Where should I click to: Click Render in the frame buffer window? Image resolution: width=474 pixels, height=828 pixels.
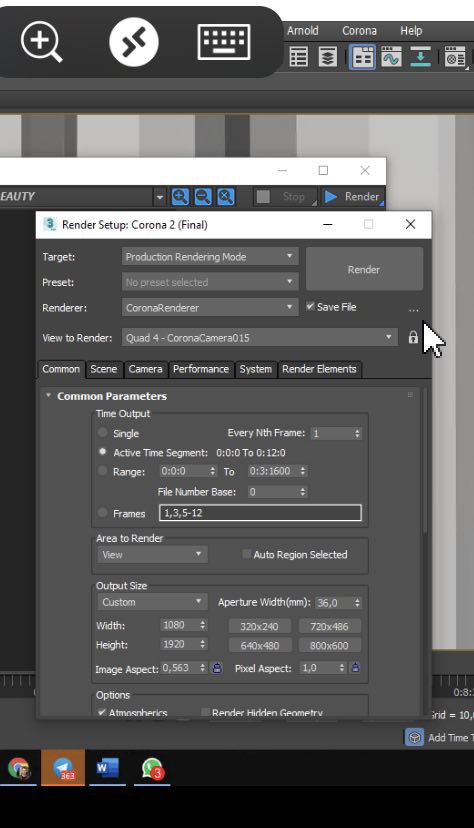click(352, 196)
